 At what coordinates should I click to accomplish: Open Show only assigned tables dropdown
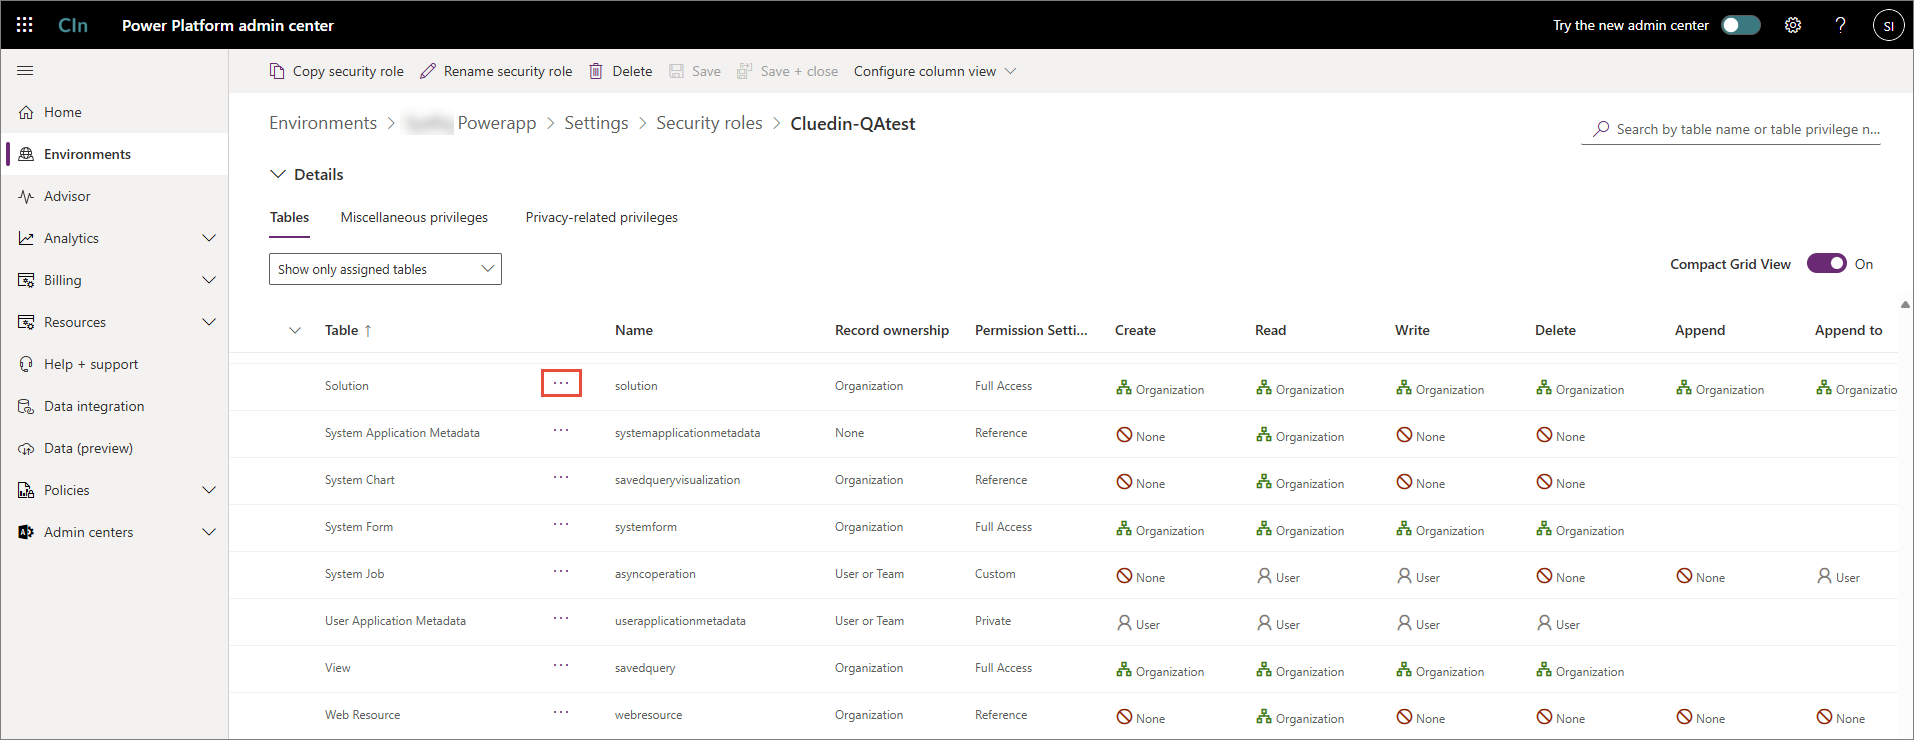pos(385,269)
